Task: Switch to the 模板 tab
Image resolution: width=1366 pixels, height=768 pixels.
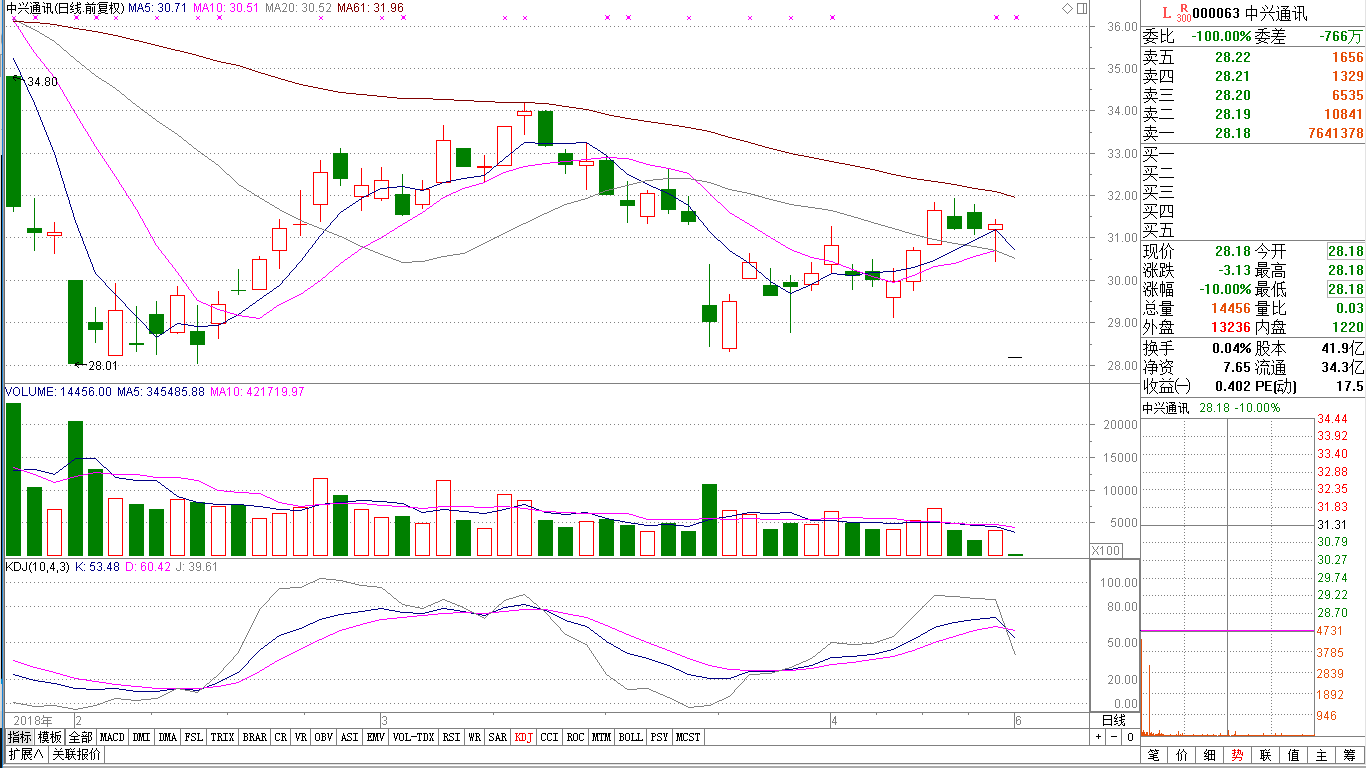Action: coord(50,737)
